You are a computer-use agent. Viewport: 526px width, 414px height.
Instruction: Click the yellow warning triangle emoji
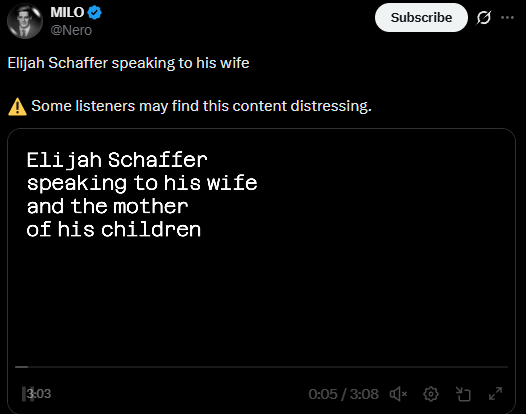tap(17, 107)
